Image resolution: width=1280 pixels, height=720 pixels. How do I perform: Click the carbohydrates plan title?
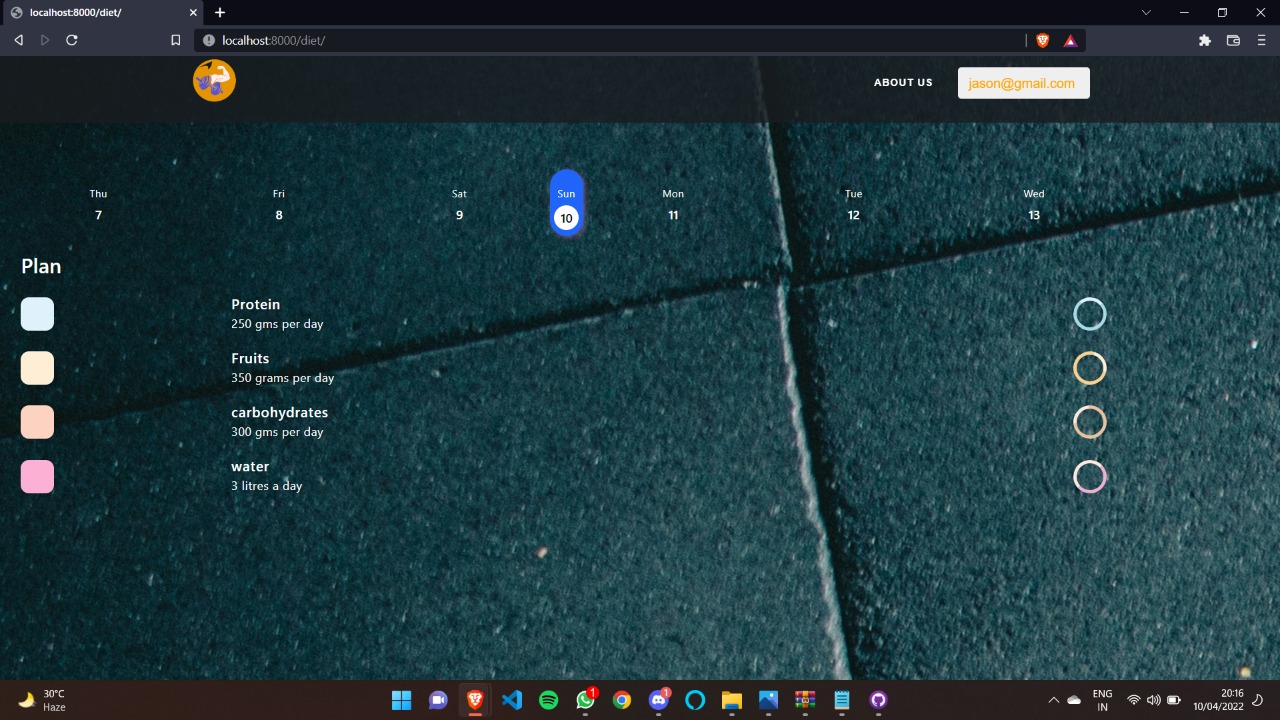pyautogui.click(x=280, y=412)
